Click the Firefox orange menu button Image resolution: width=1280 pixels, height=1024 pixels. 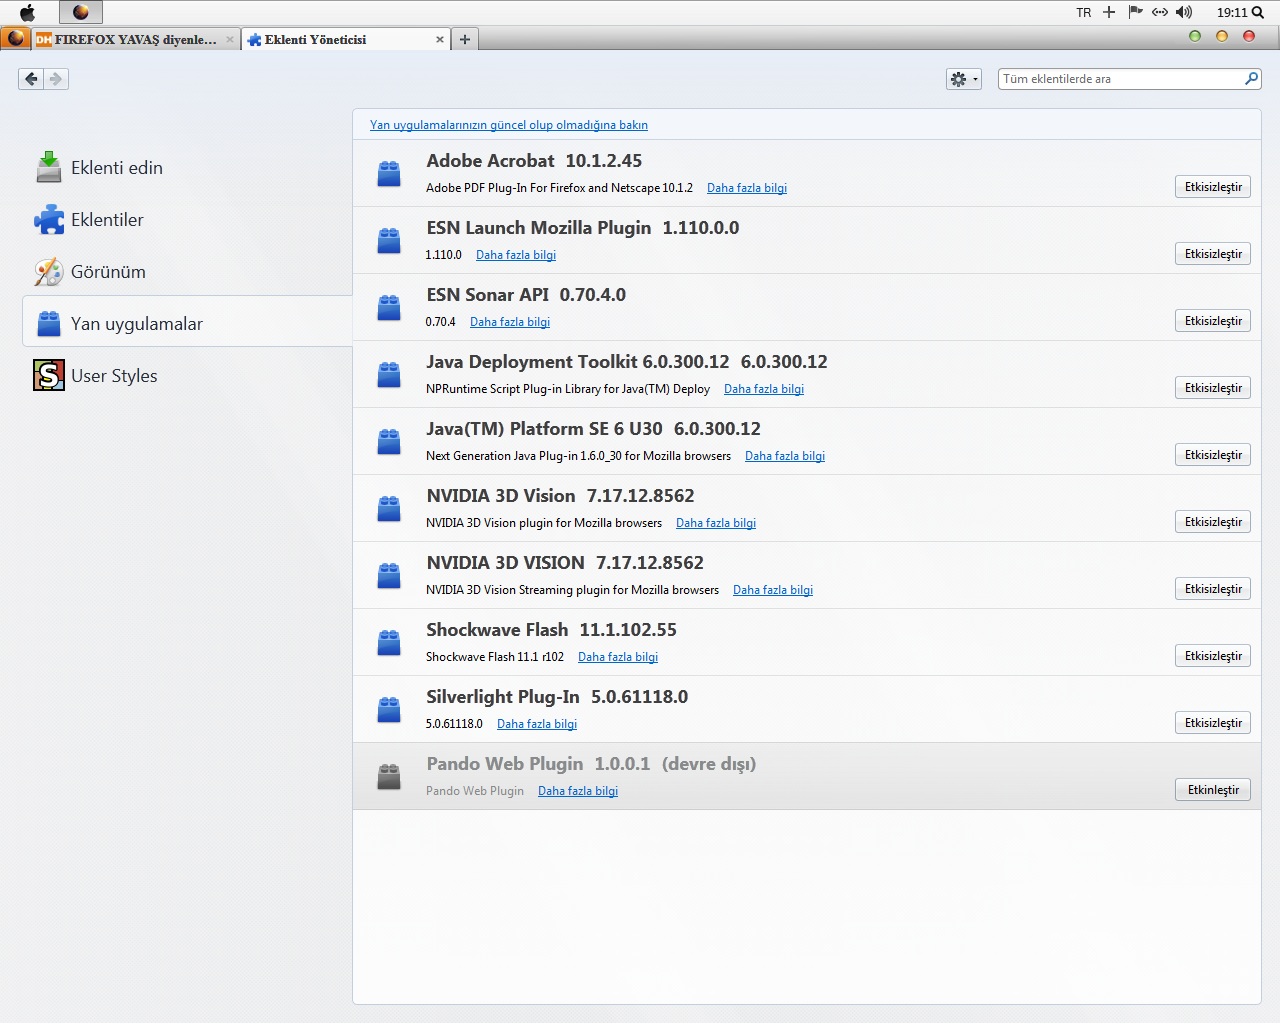point(16,38)
